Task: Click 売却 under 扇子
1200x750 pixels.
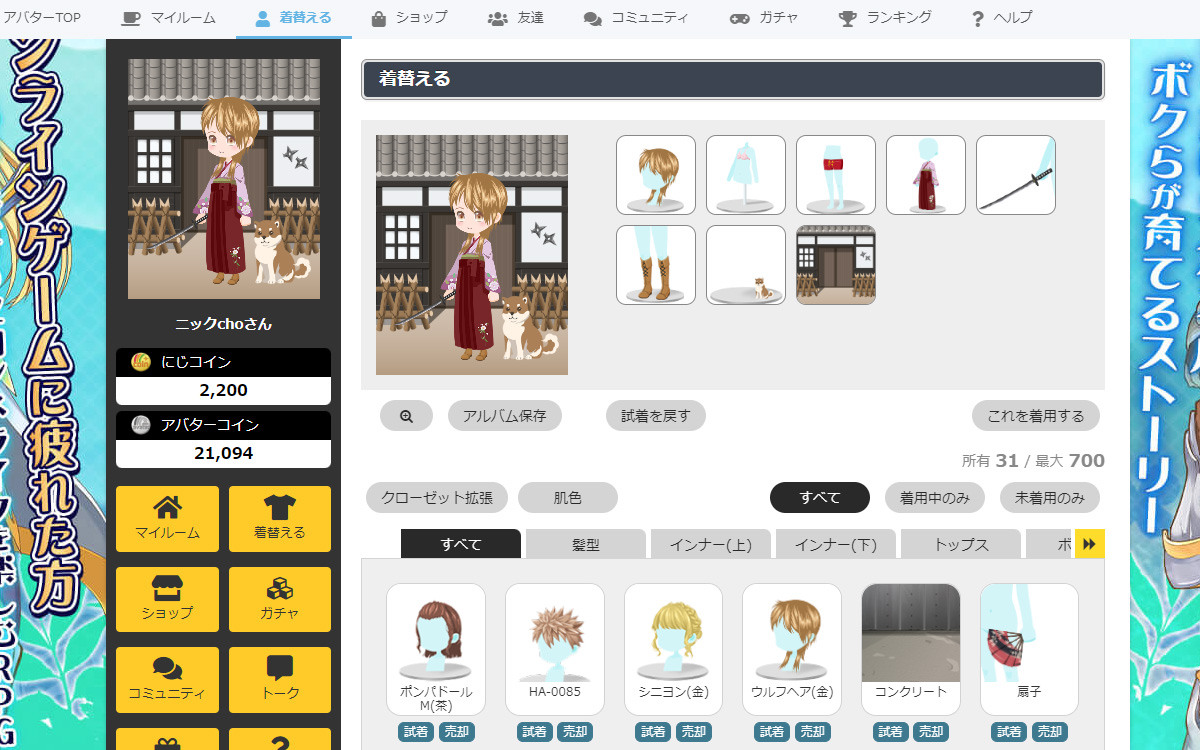Action: point(1048,732)
